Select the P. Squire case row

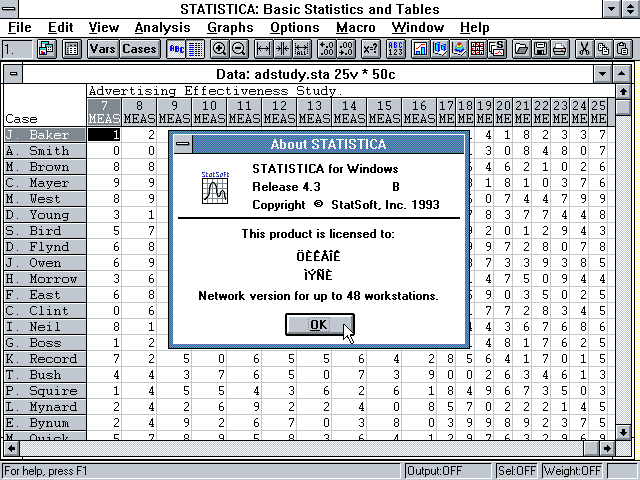coord(45,391)
